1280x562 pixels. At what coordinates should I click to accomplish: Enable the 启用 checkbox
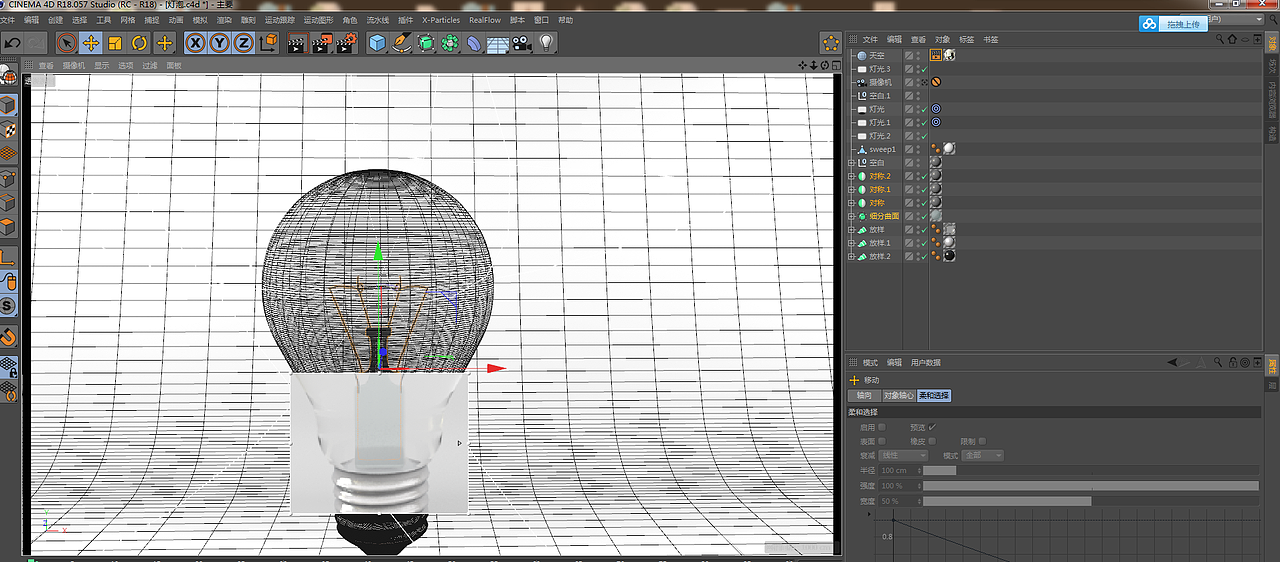coord(882,427)
